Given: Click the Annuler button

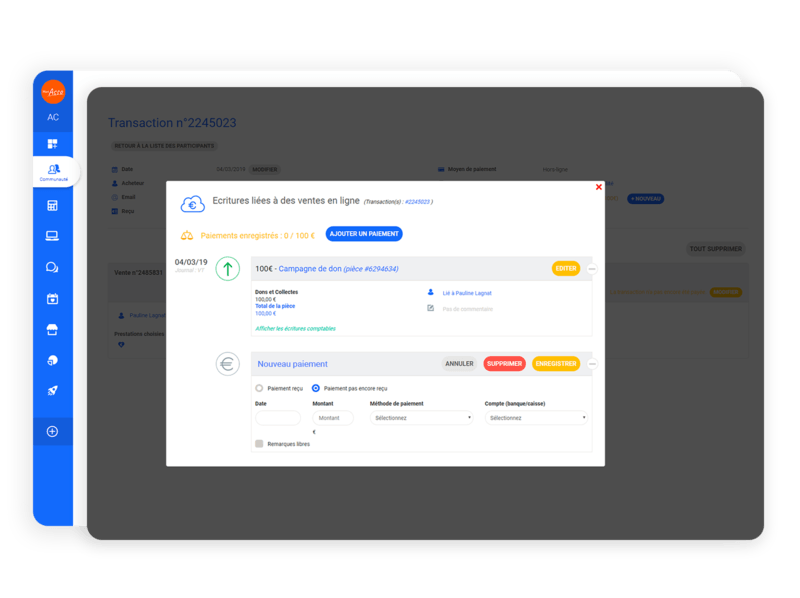Looking at the screenshot, I should click(459, 364).
